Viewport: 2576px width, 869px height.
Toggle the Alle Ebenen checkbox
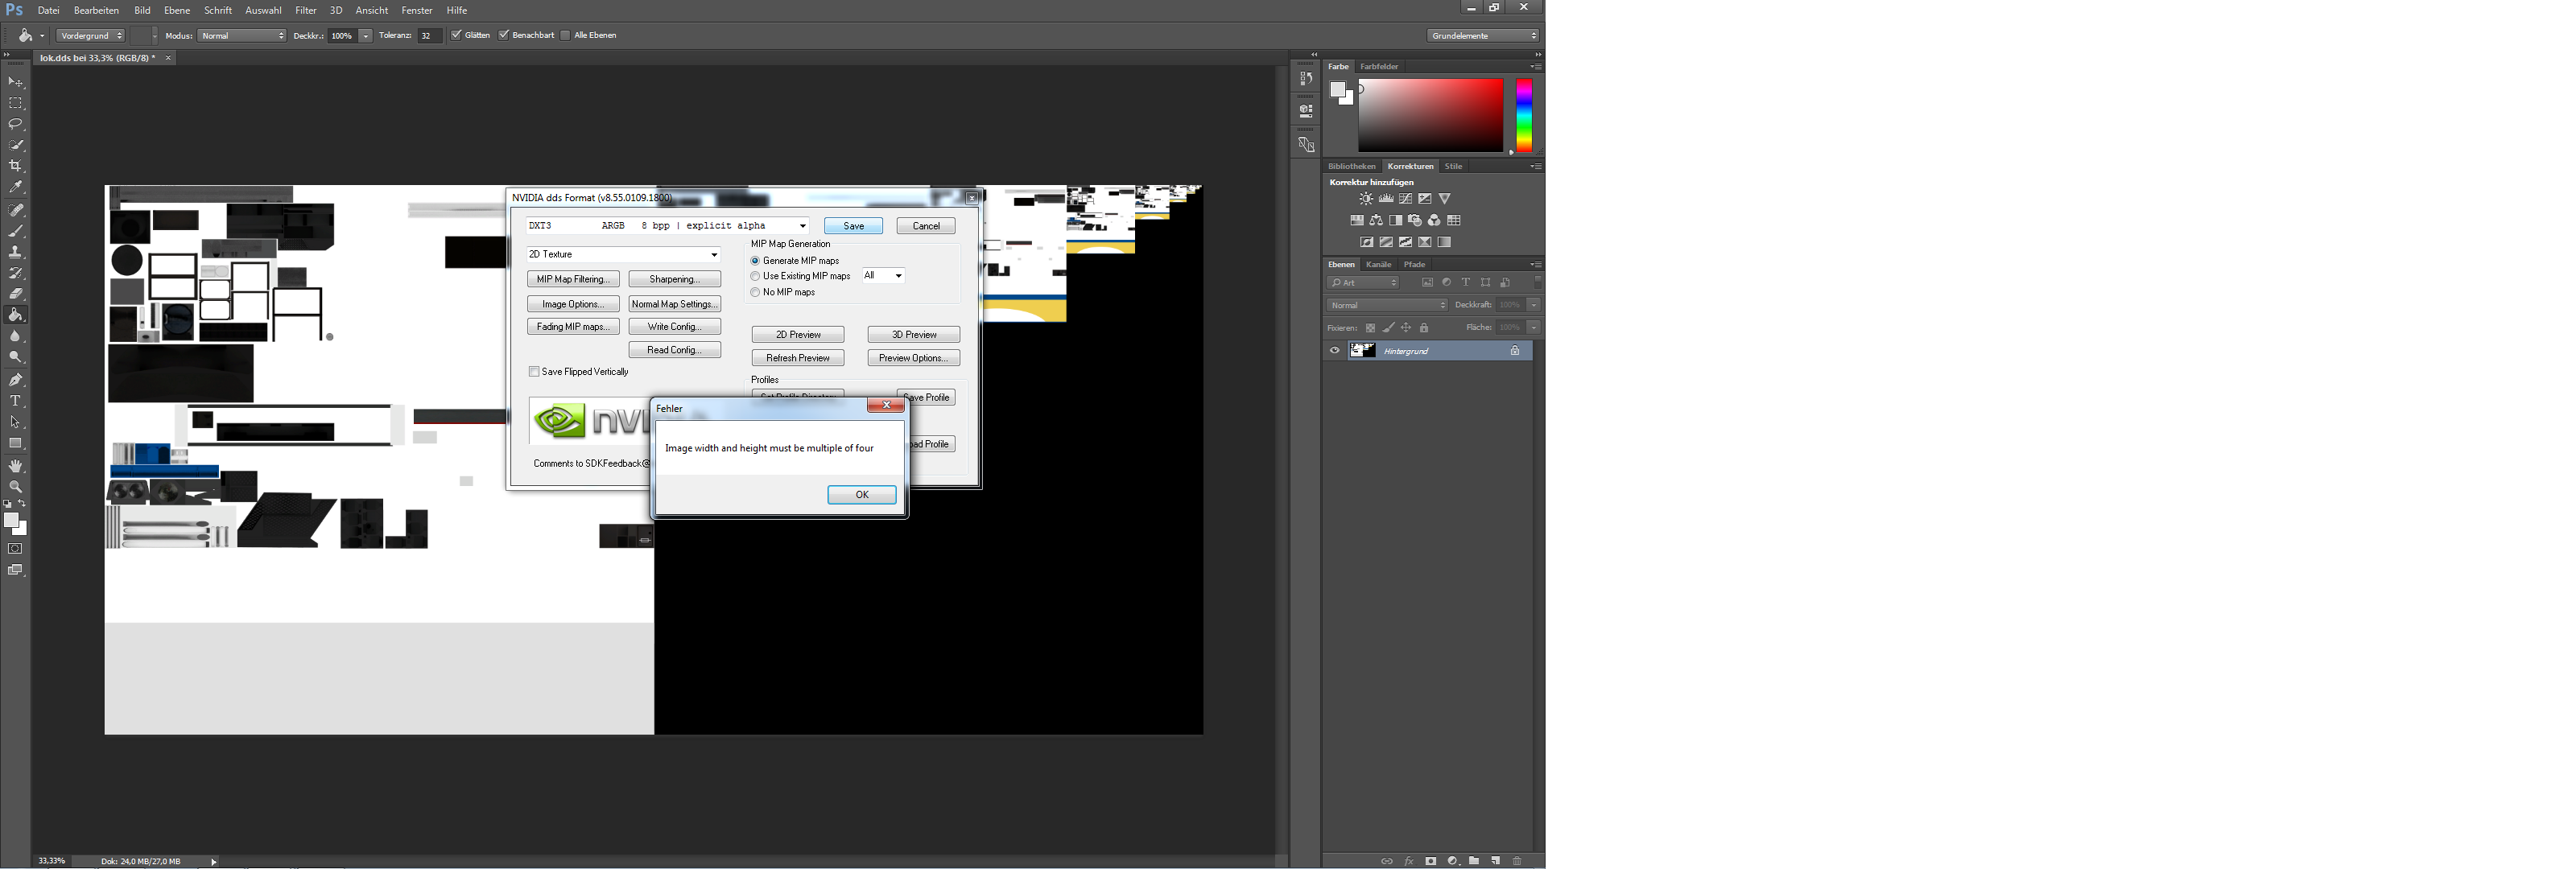tap(565, 35)
